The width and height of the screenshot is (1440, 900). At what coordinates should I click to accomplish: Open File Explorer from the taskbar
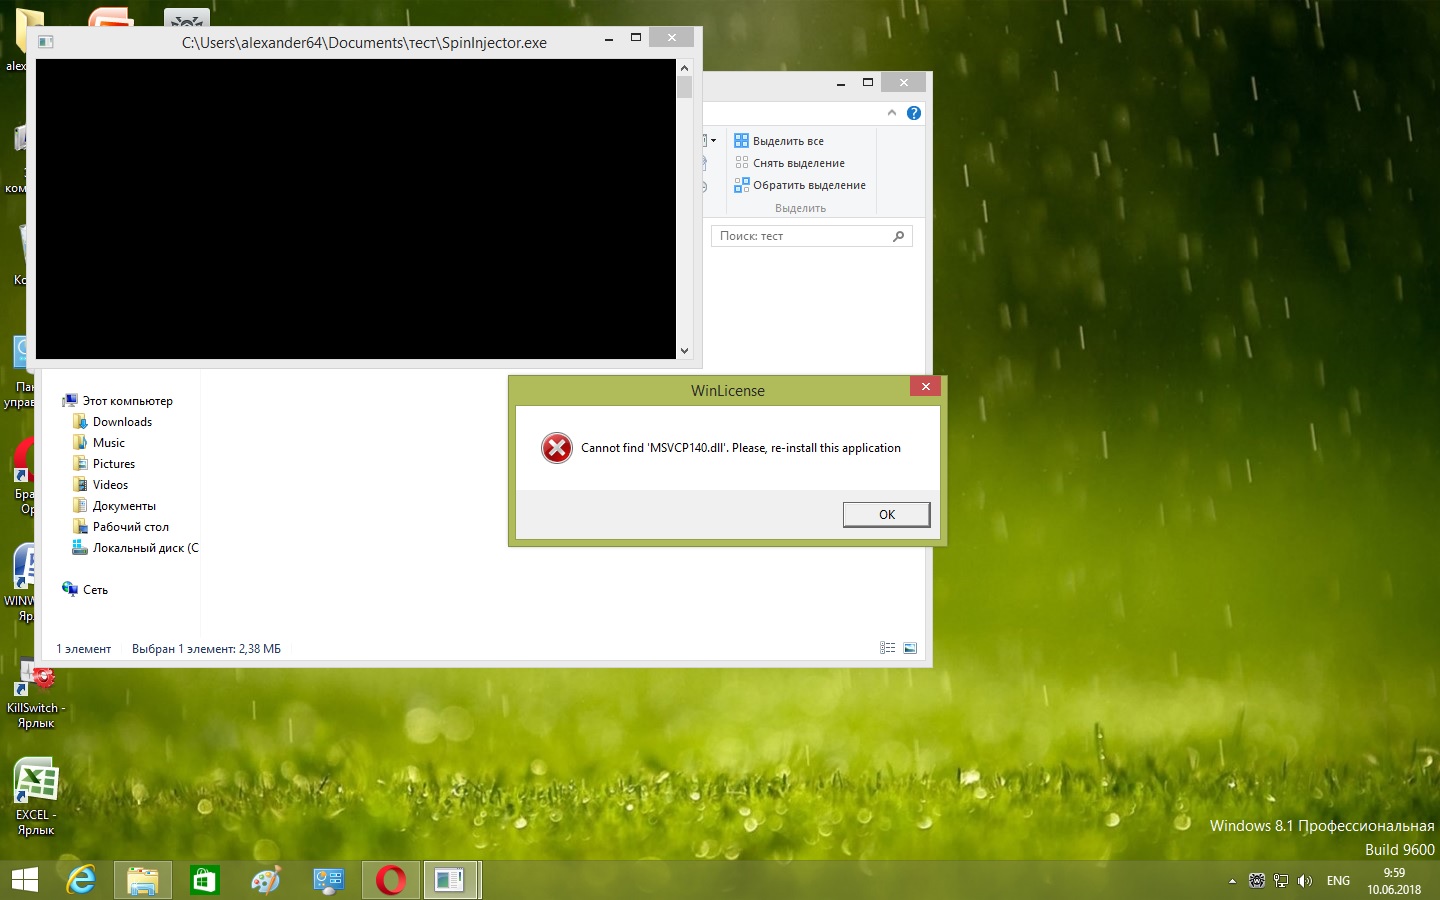point(143,880)
